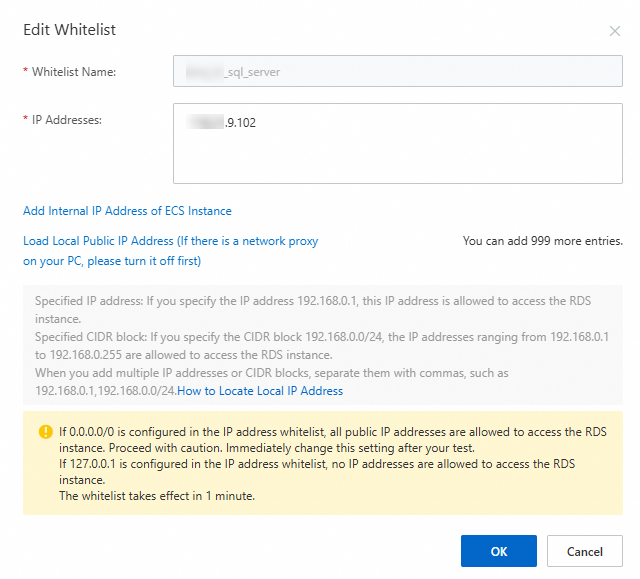Click the red asterisk beside IP Addresses
The height and width of the screenshot is (579, 640).
(25, 120)
